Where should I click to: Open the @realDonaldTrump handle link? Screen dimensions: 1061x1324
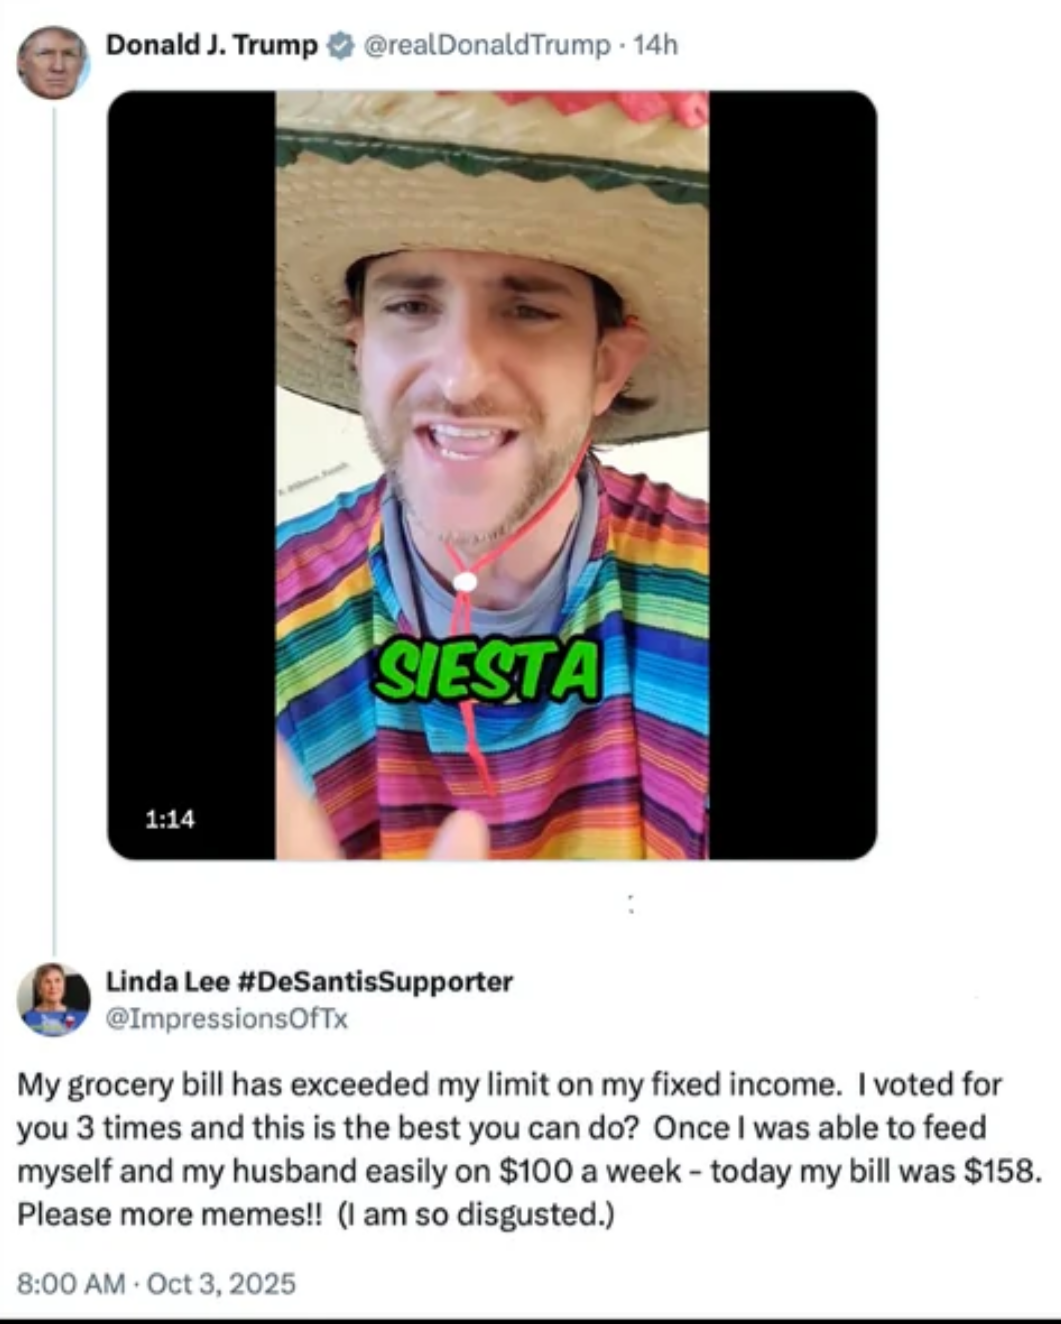point(486,45)
